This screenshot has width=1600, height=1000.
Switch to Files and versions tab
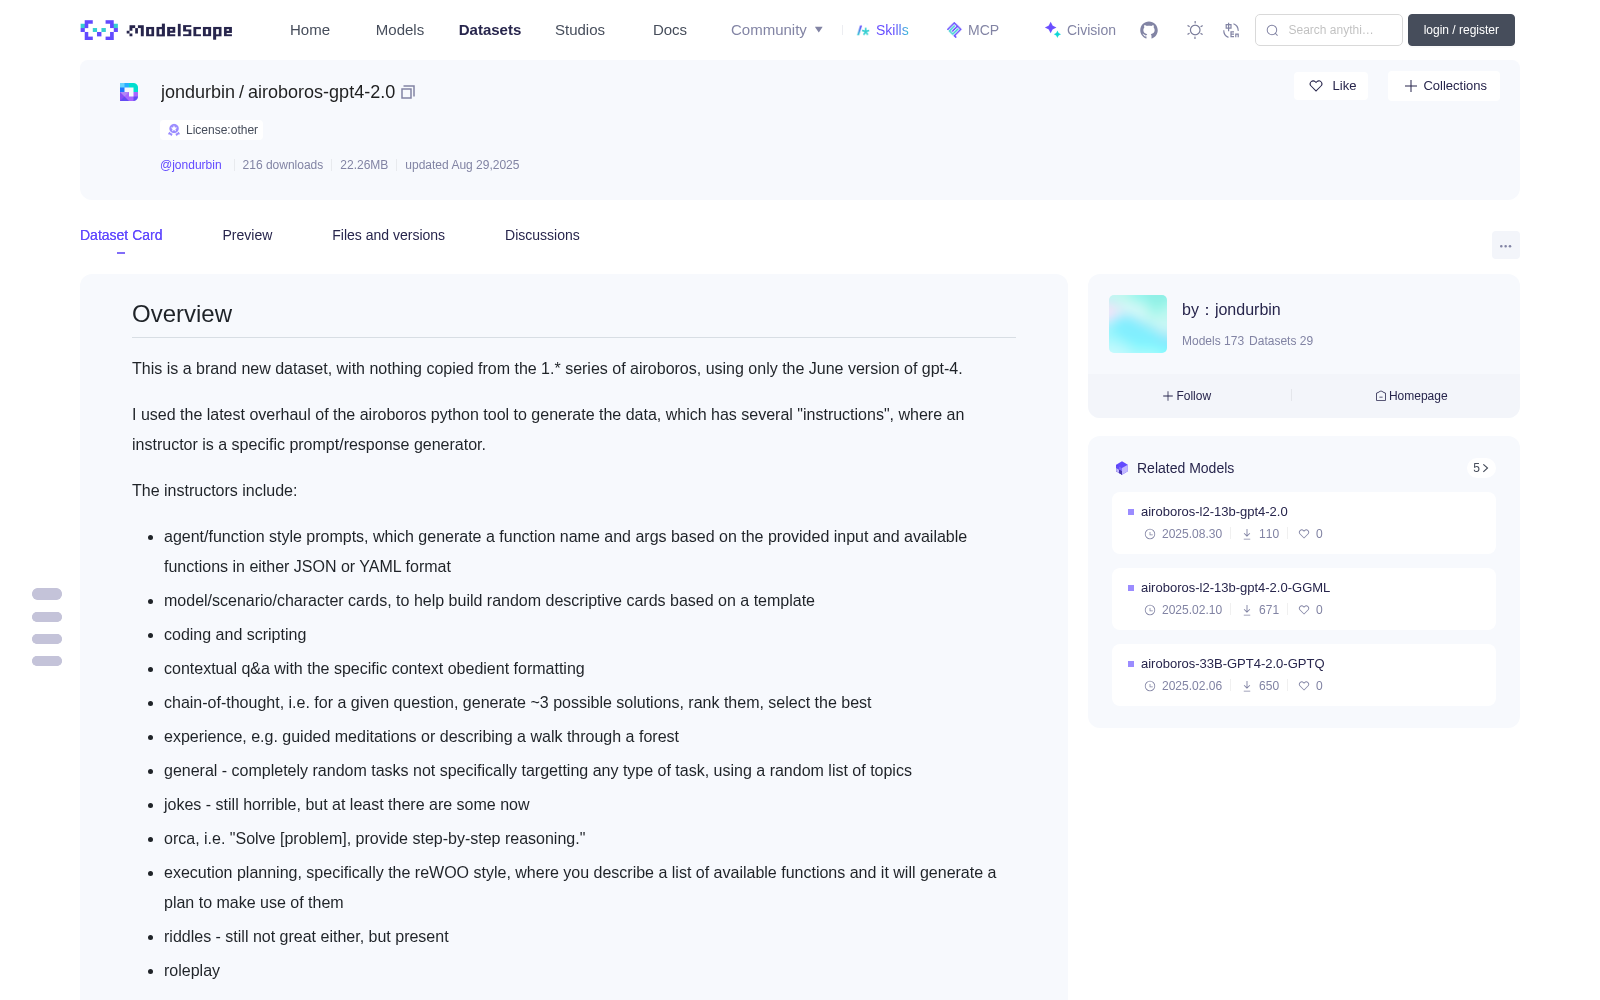click(x=388, y=235)
